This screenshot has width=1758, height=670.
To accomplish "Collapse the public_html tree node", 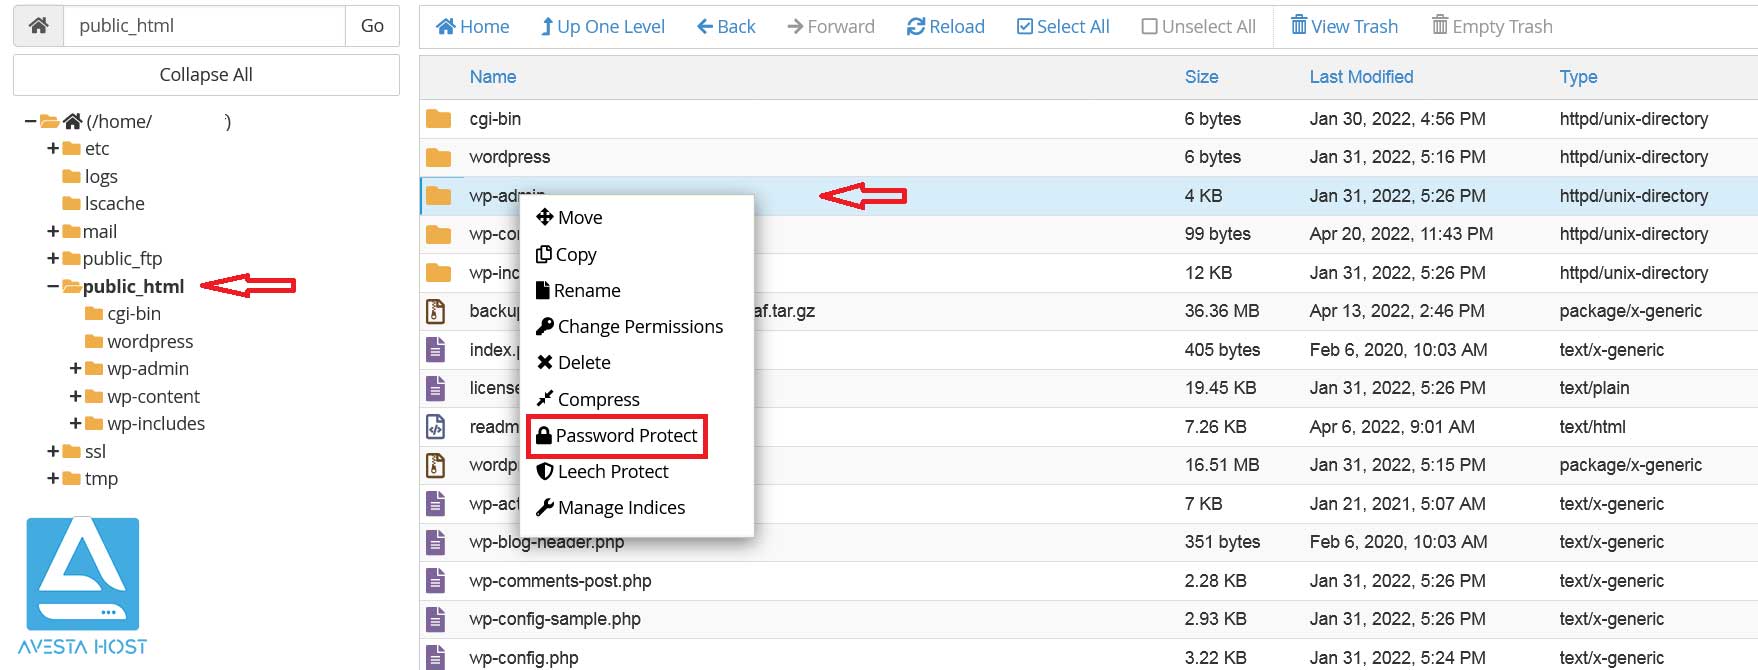I will click(x=53, y=287).
